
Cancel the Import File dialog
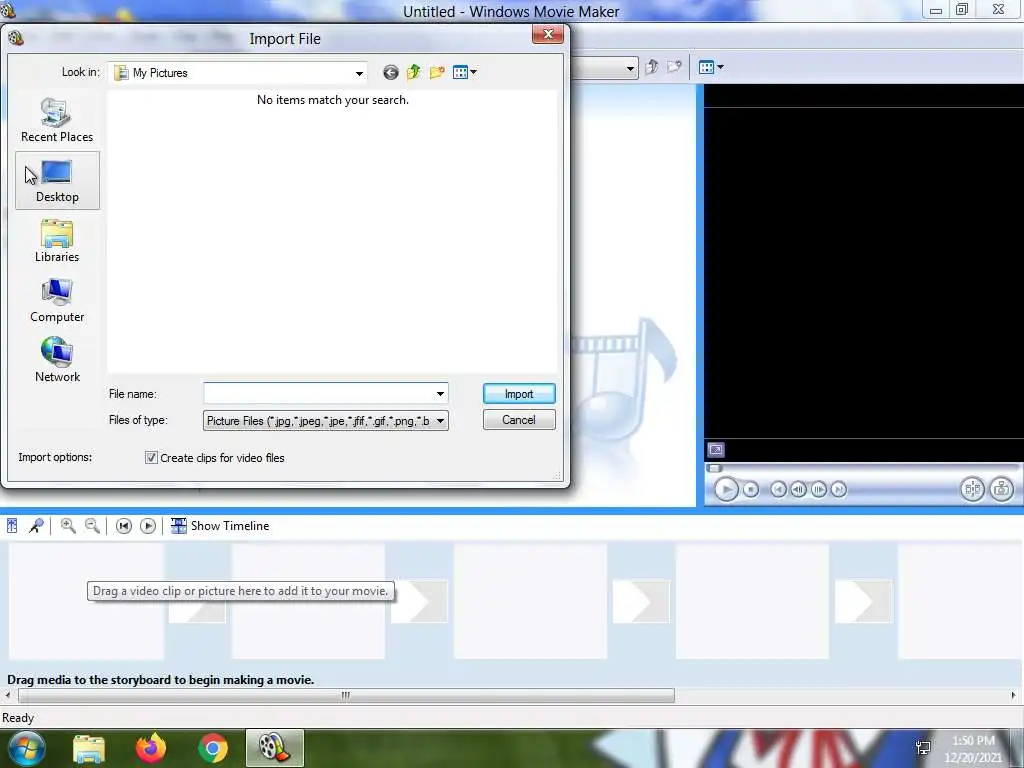pyautogui.click(x=519, y=420)
